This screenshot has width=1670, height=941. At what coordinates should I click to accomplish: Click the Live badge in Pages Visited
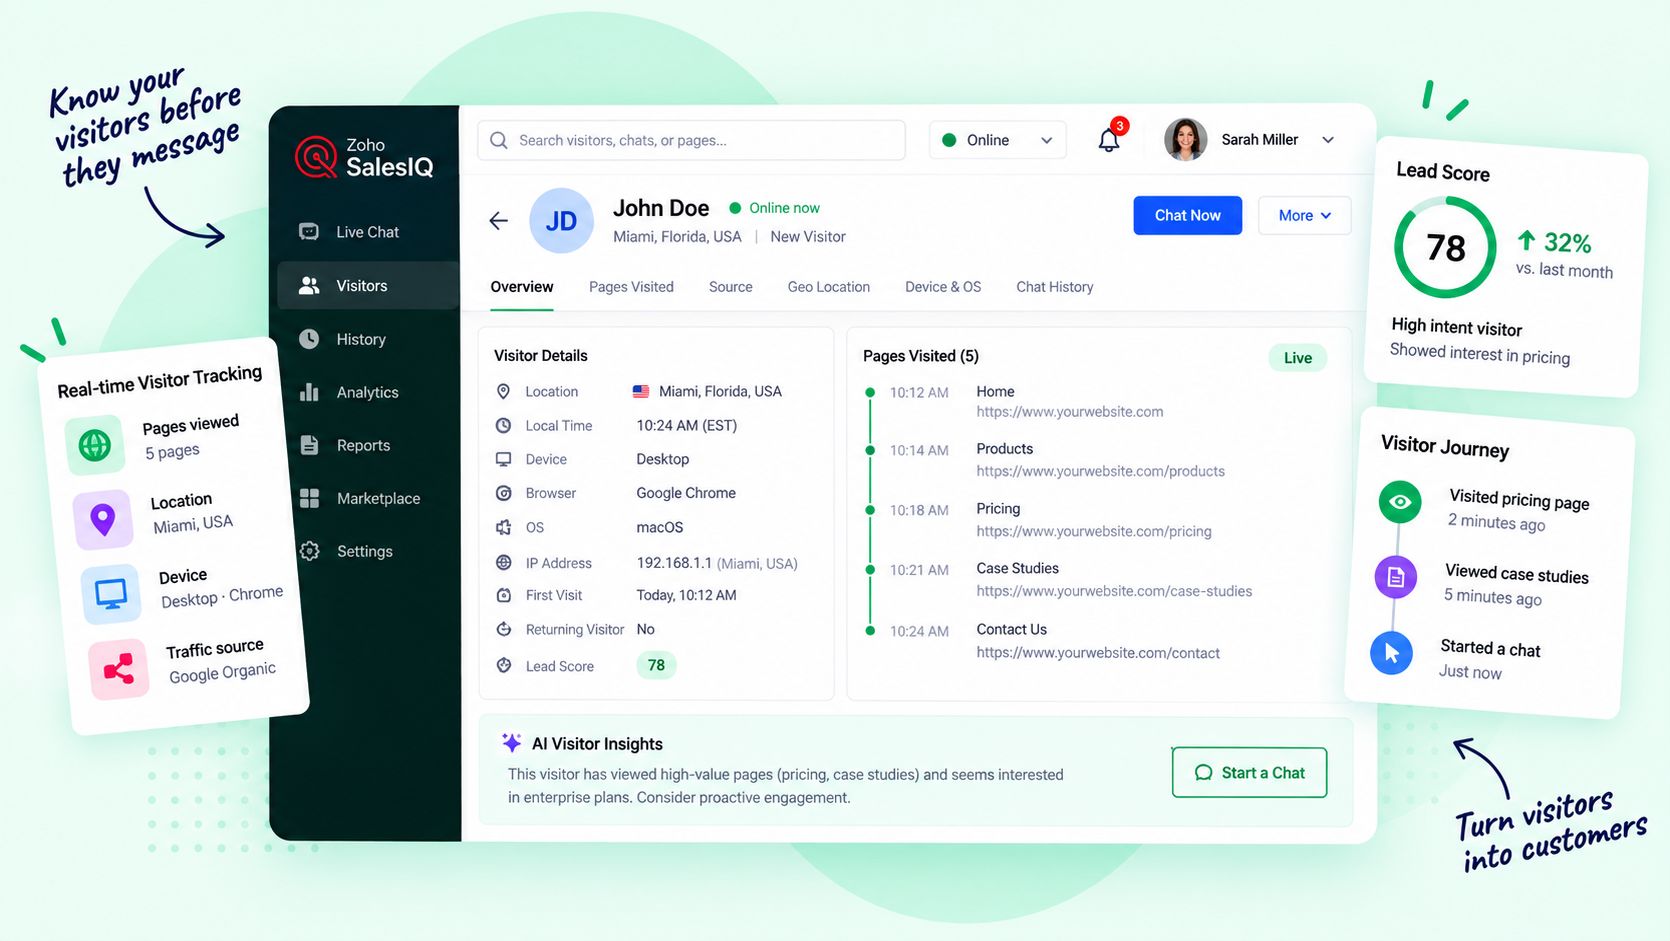tap(1297, 358)
